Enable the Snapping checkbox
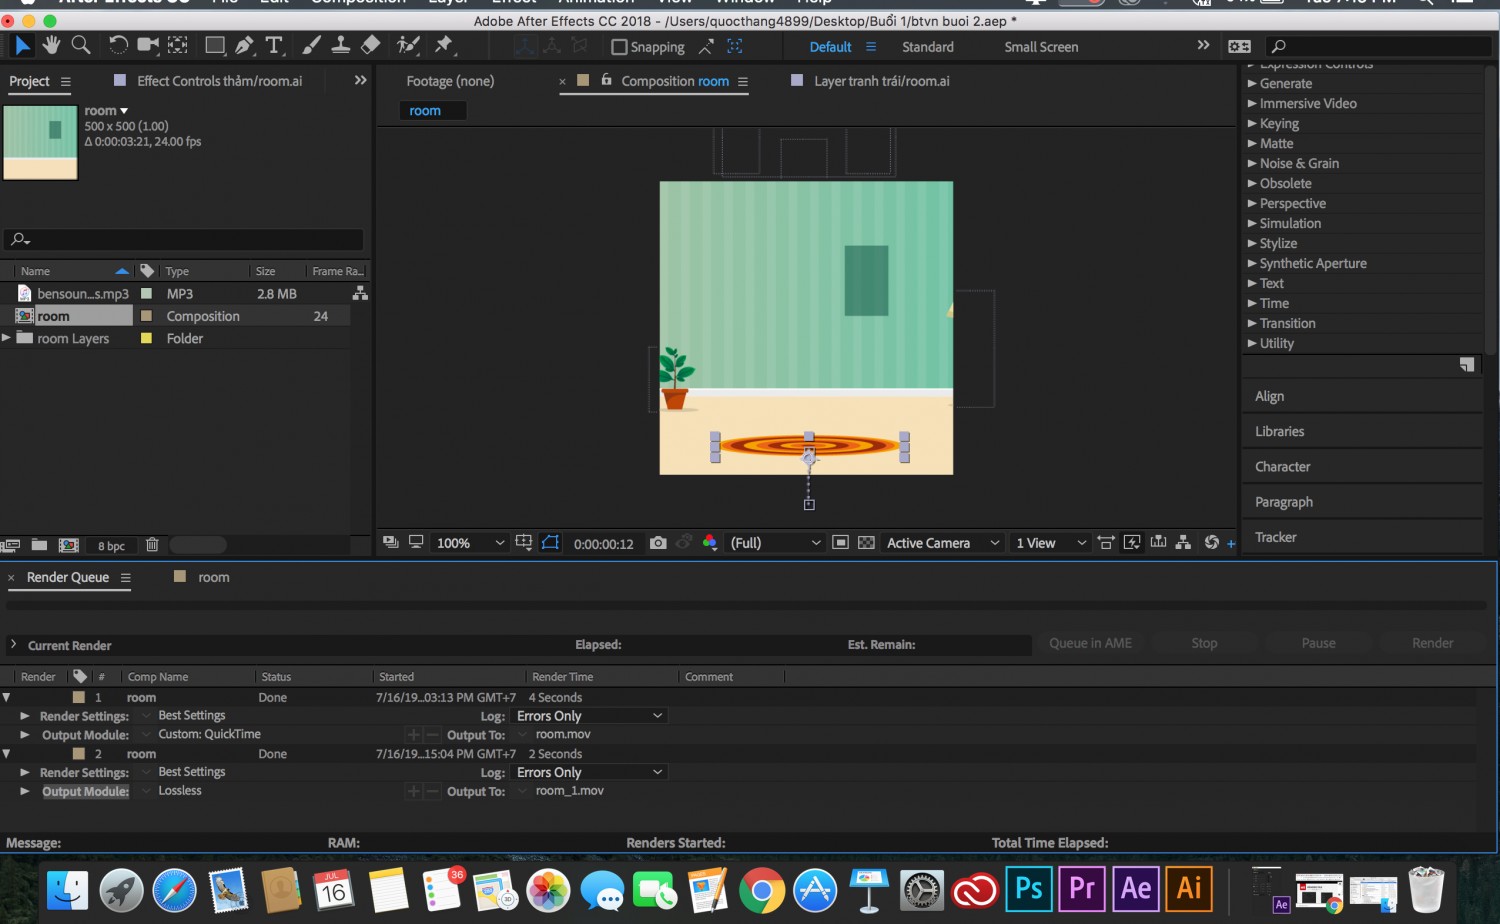Image resolution: width=1500 pixels, height=924 pixels. pos(619,47)
